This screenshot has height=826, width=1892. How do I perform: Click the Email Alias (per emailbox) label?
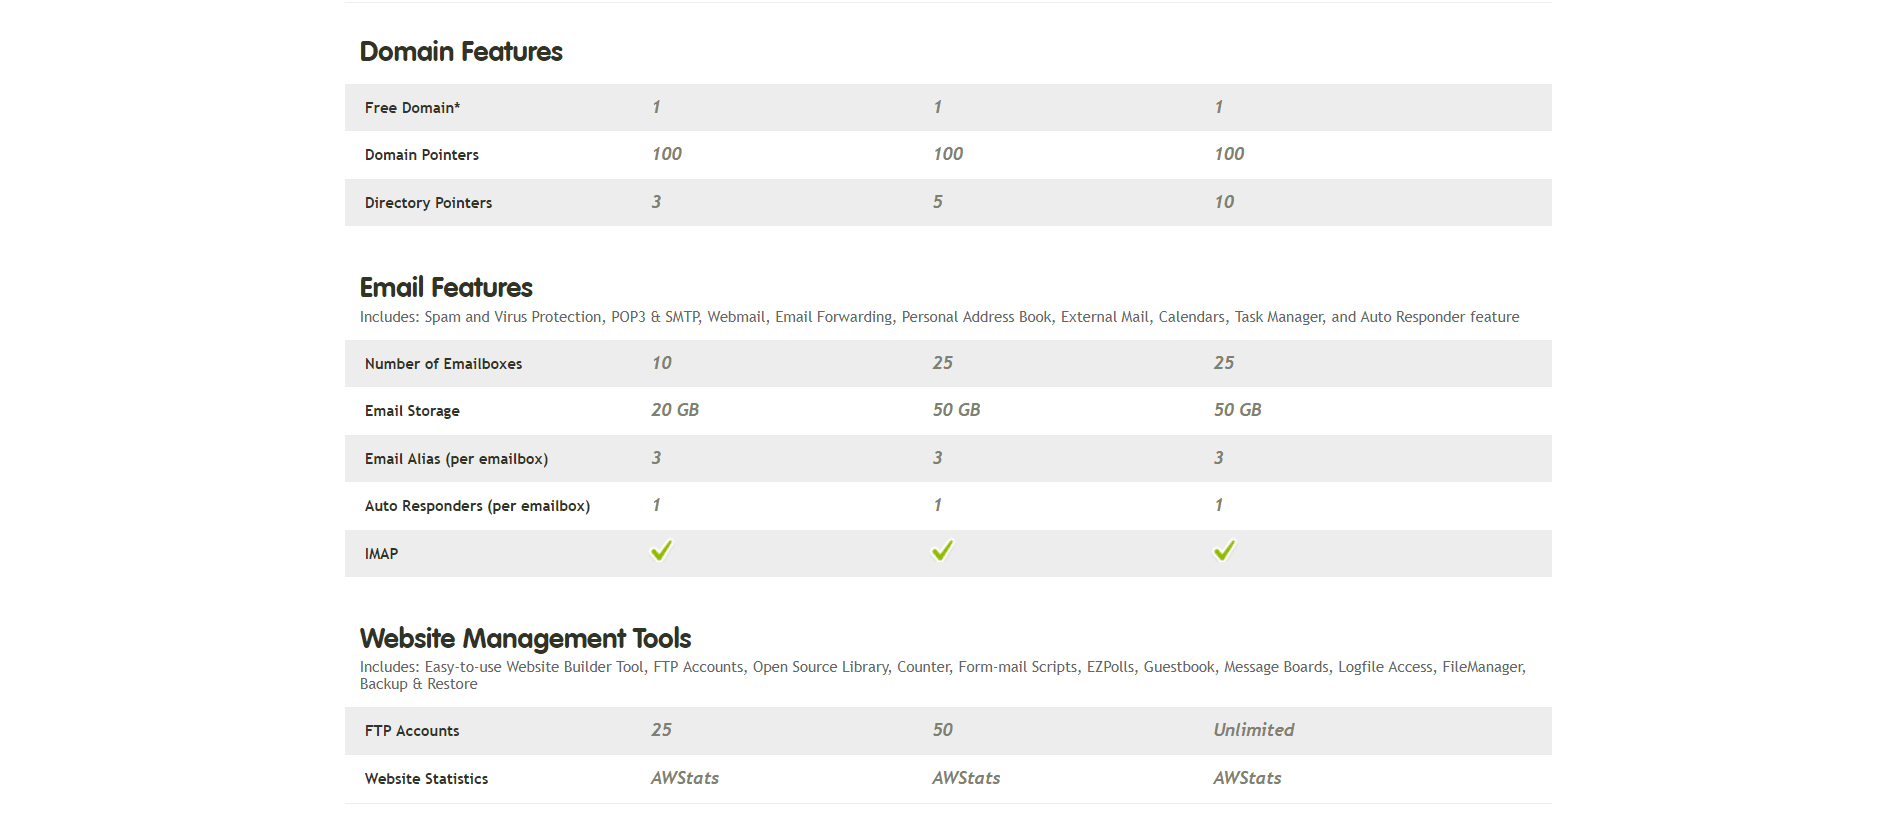[x=456, y=459]
